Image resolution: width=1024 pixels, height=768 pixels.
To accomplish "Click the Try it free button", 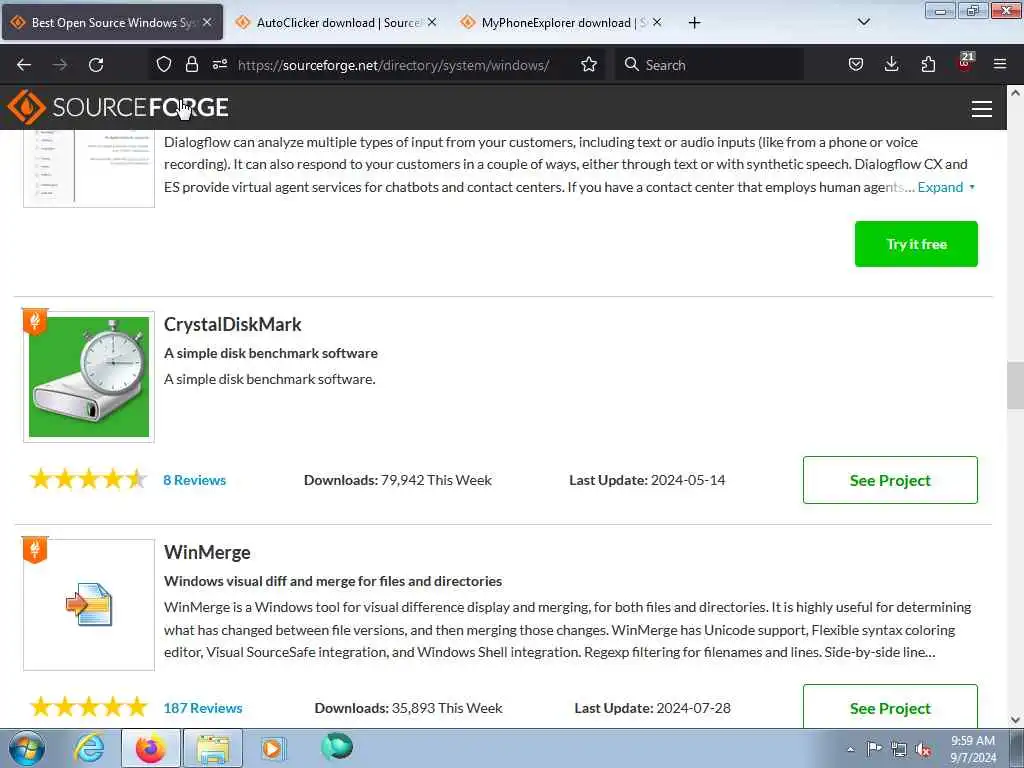I will click(x=916, y=244).
